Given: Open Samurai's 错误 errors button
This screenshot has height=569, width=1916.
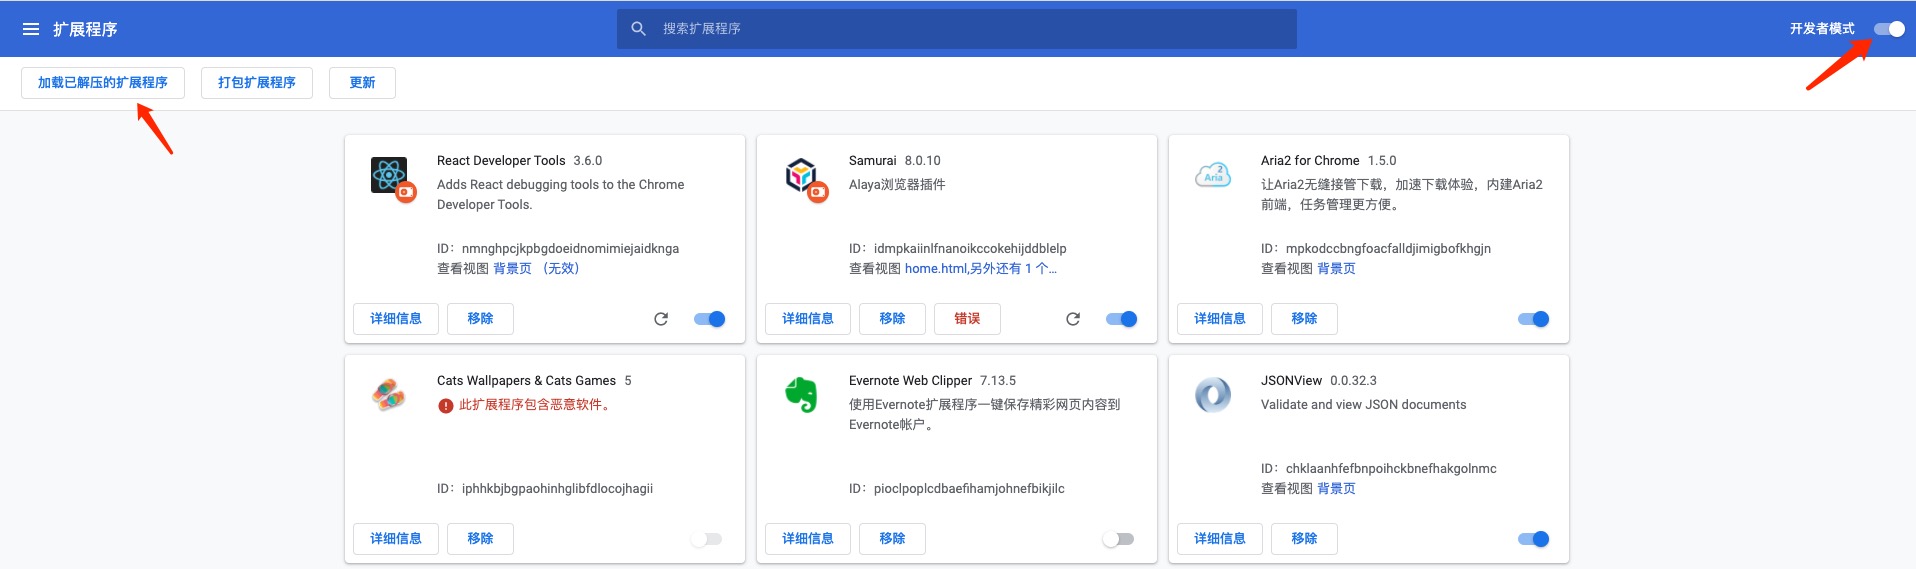Looking at the screenshot, I should [967, 319].
